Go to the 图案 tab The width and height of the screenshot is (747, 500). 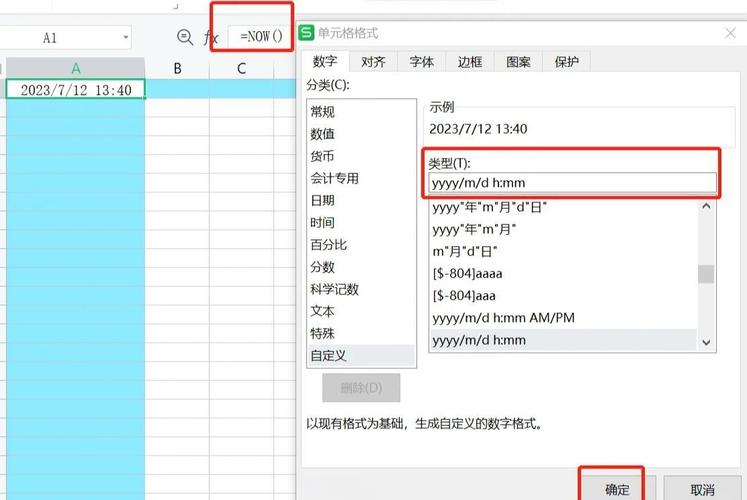pos(518,62)
